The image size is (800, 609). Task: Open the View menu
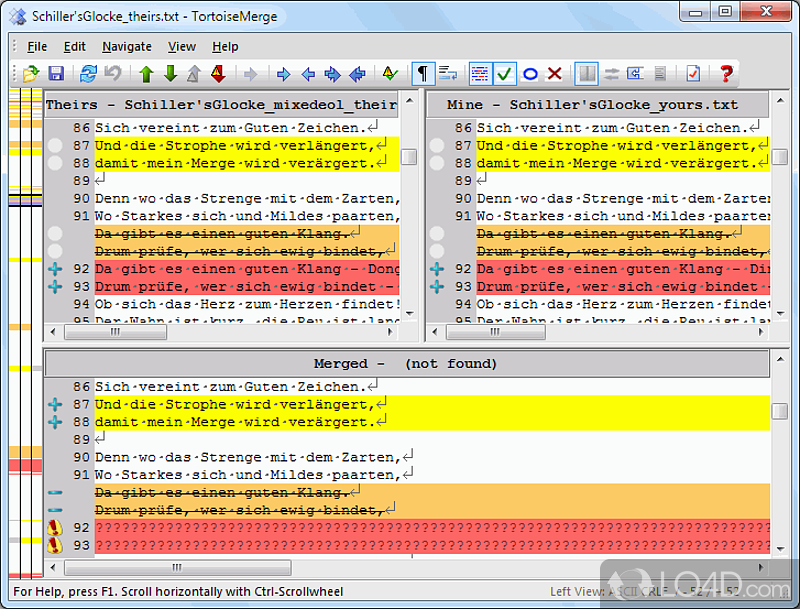coord(182,46)
